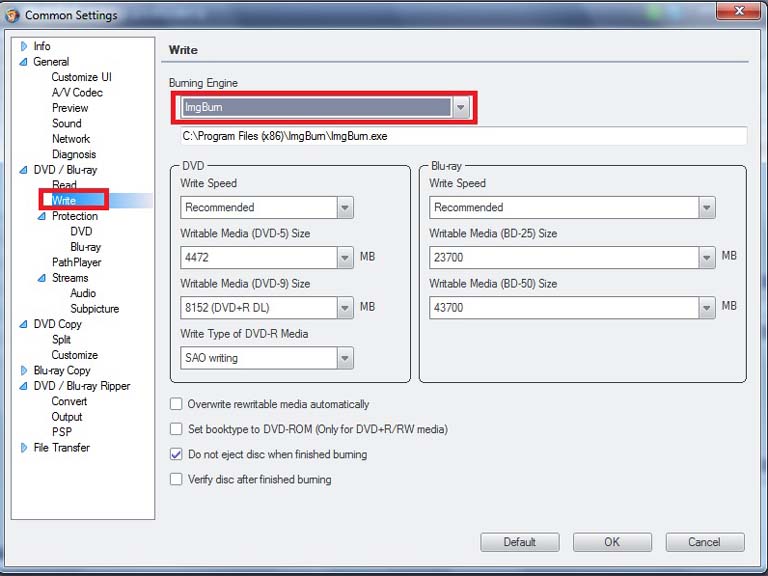Open Writable Media (BD-25) Size dropdown
Screen dimensions: 768x576
(707, 258)
